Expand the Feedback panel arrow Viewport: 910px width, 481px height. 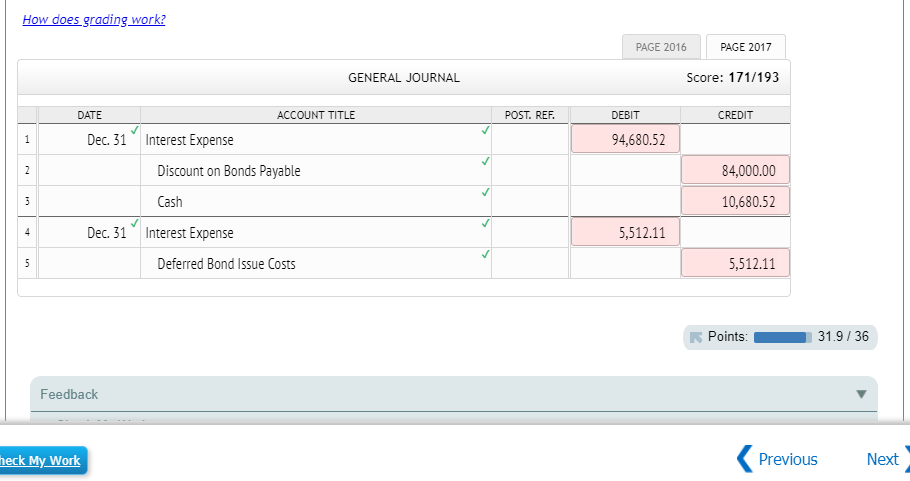[861, 395]
